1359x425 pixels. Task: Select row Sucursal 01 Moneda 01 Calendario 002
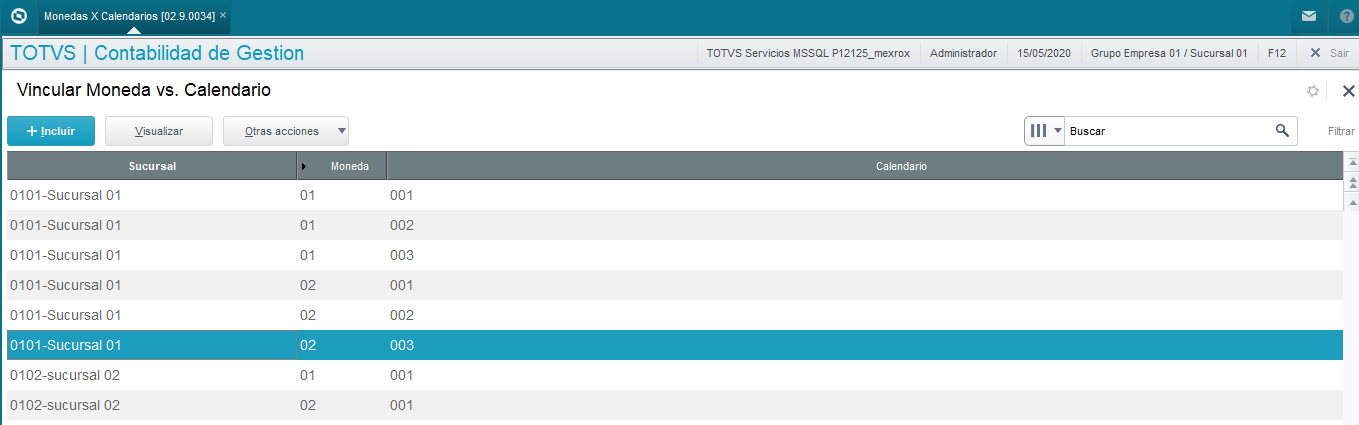(x=675, y=225)
